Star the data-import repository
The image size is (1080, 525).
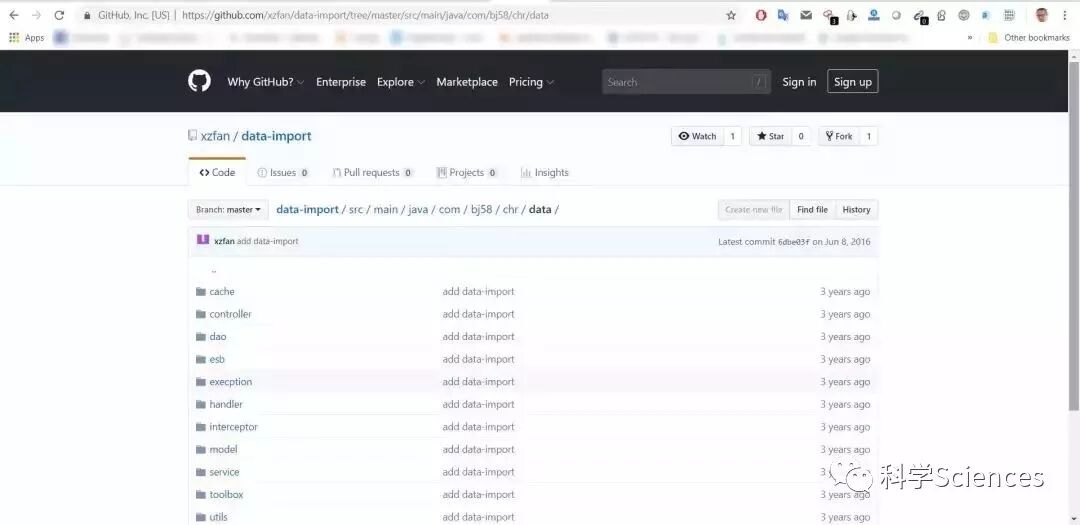point(771,136)
